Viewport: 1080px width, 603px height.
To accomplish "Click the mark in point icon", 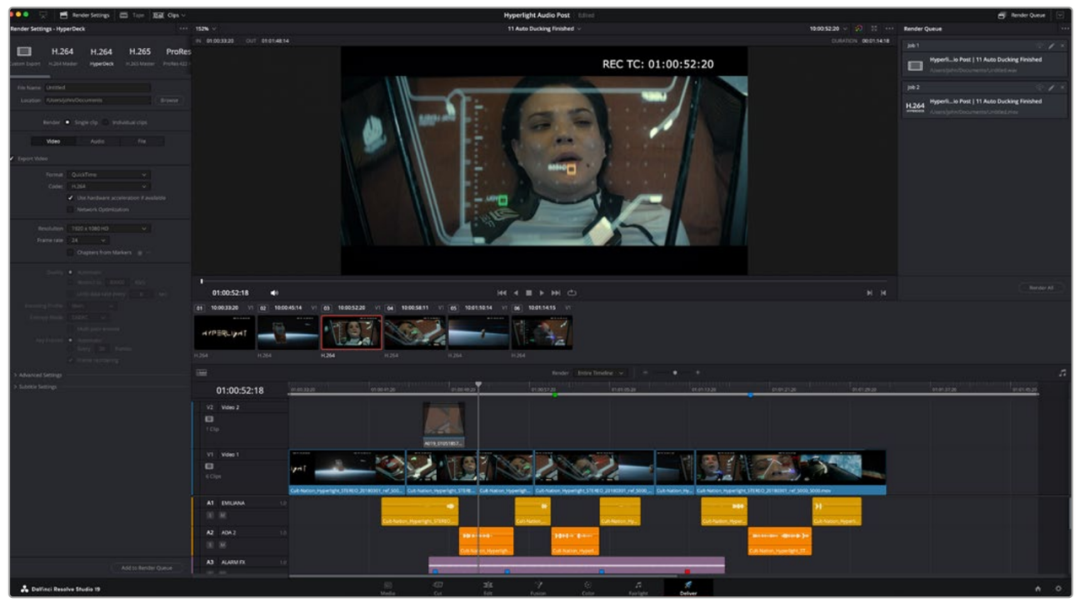I will tap(869, 293).
